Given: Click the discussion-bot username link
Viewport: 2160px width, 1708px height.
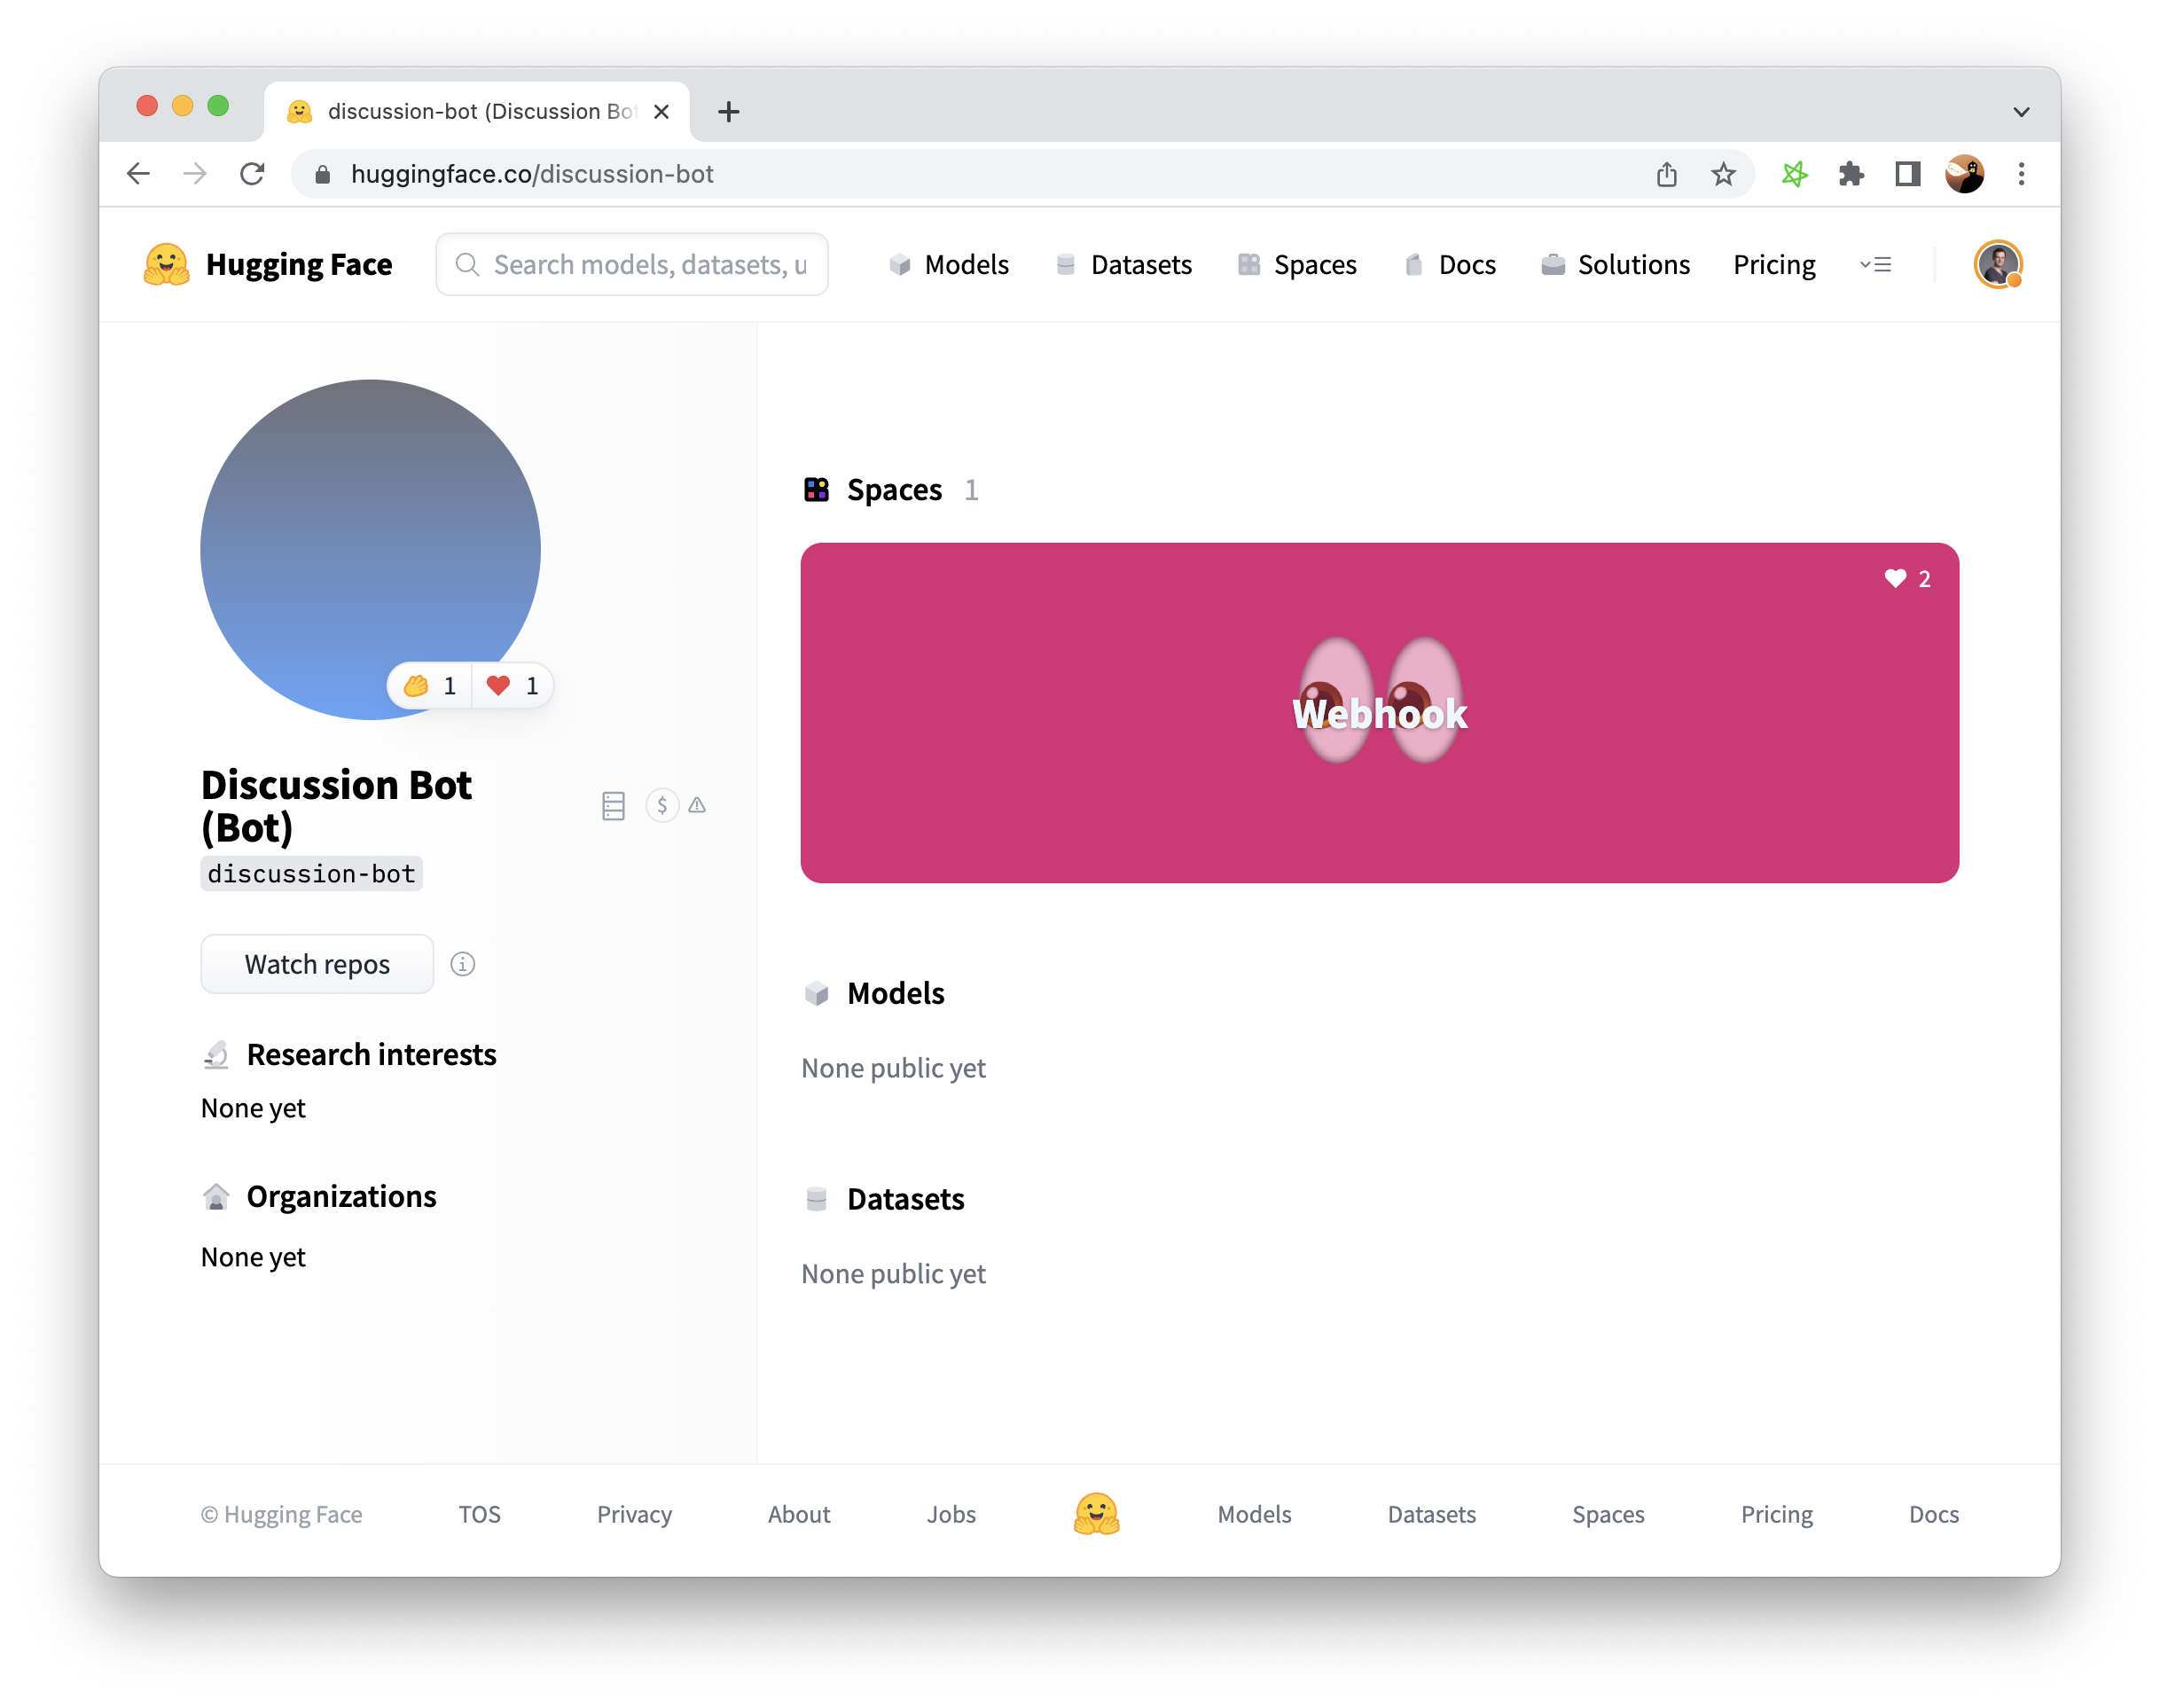Looking at the screenshot, I should [310, 874].
